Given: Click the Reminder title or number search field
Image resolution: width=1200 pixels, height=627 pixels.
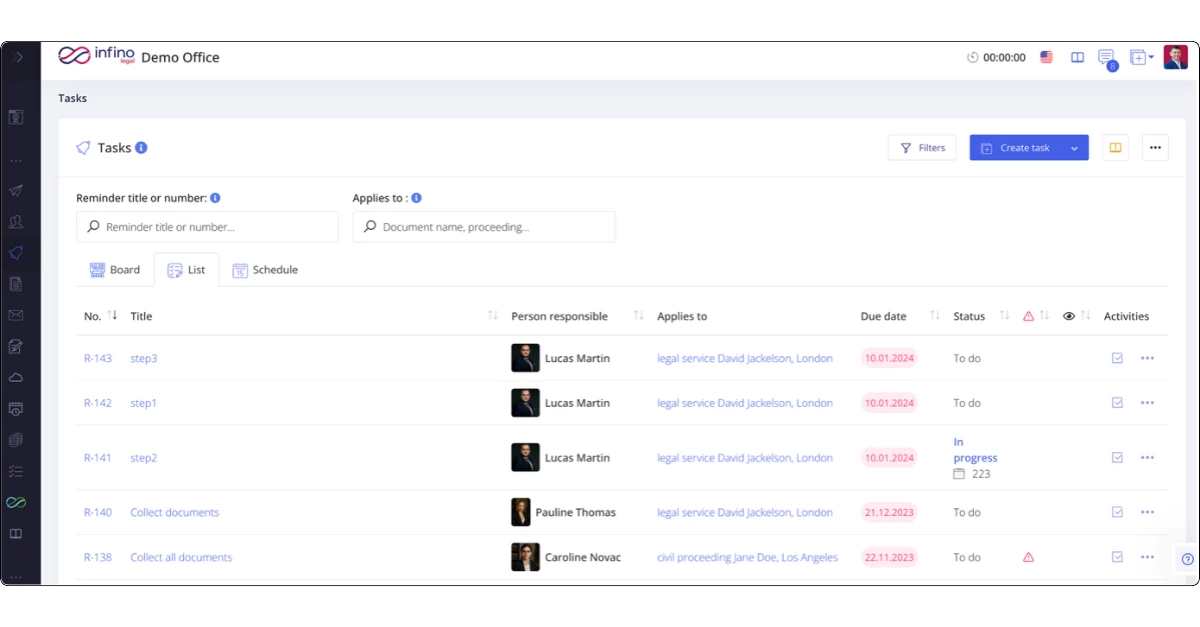Looking at the screenshot, I should pos(207,227).
